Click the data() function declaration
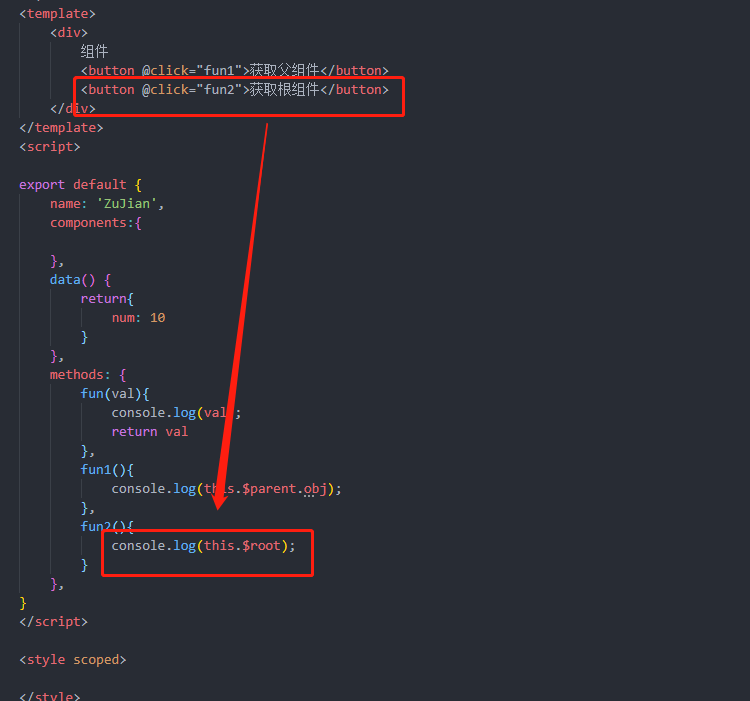Image resolution: width=750 pixels, height=701 pixels. 80,280
